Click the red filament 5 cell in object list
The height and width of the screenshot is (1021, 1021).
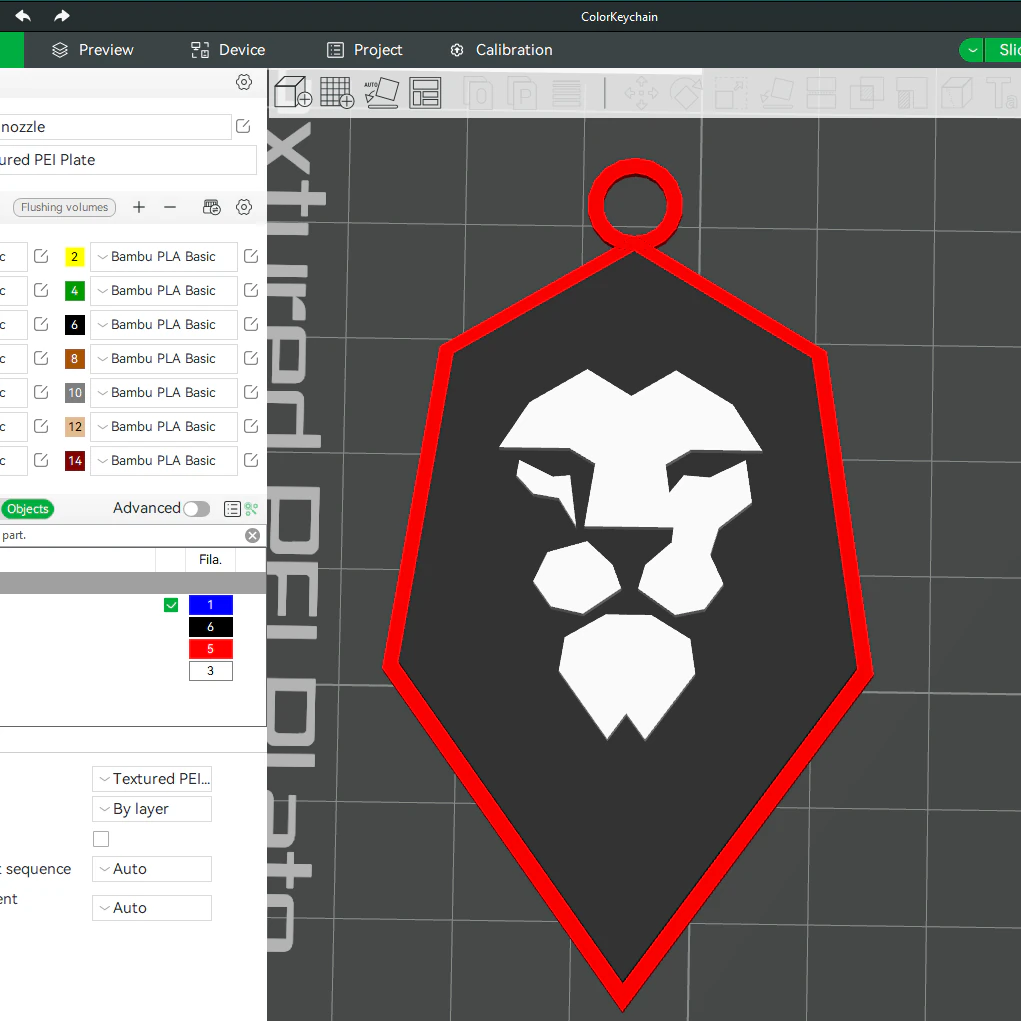click(x=210, y=649)
